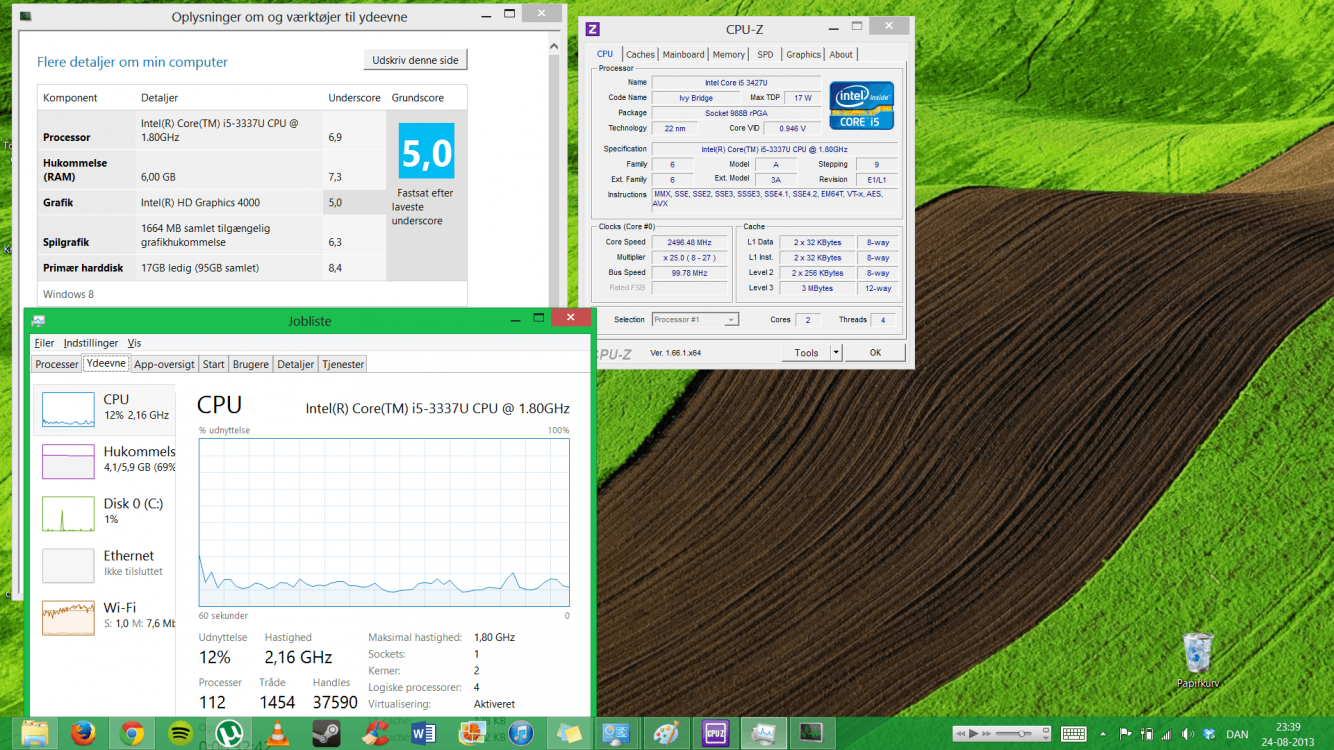Select Ethernet in the performance sidebar
1334x750 pixels.
click(x=105, y=565)
